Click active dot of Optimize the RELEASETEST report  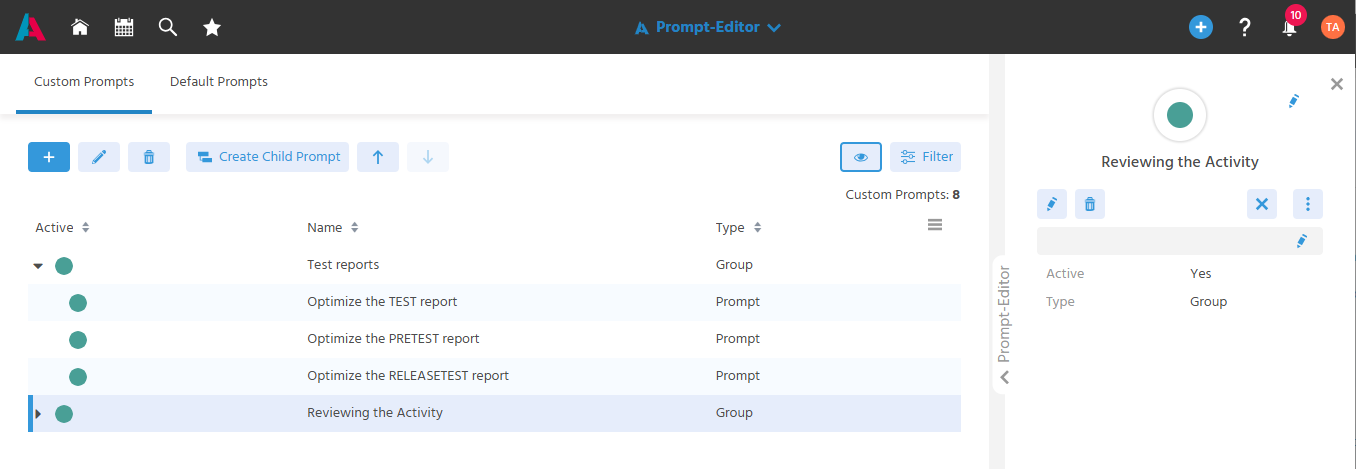78,377
